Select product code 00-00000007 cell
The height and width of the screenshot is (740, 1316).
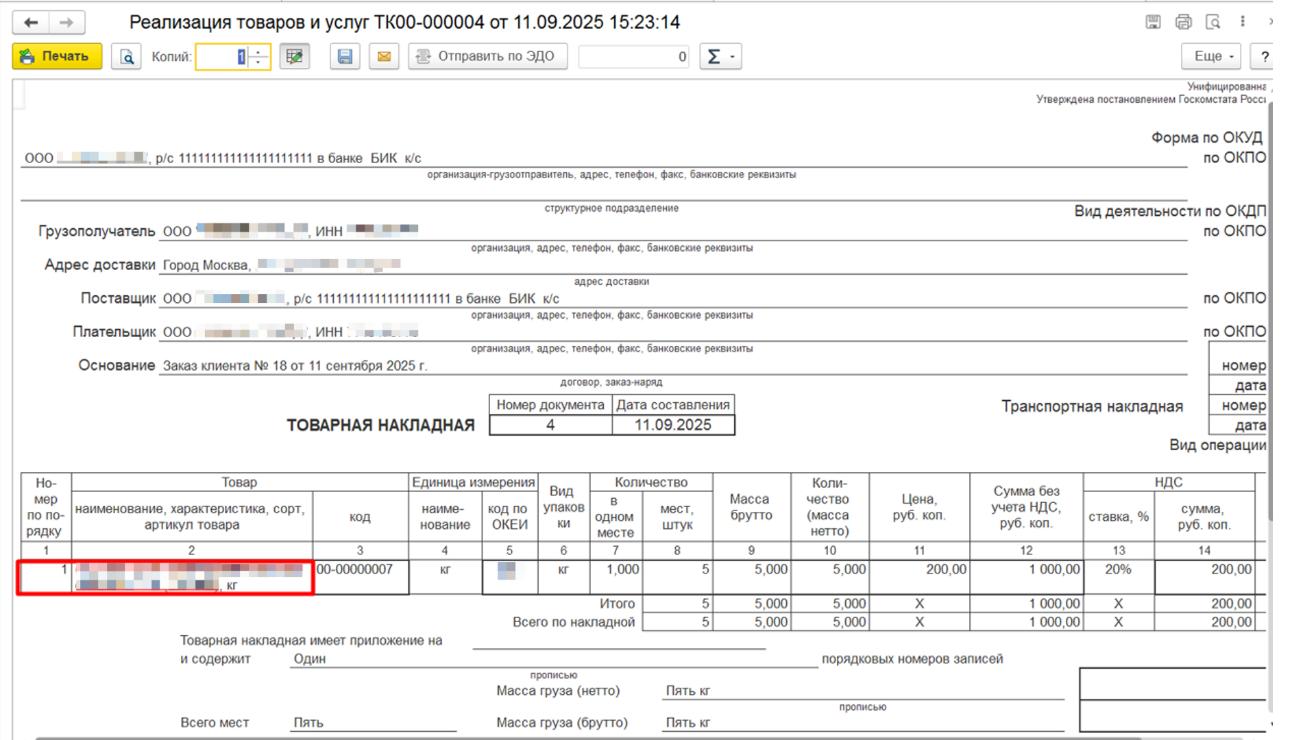361,577
